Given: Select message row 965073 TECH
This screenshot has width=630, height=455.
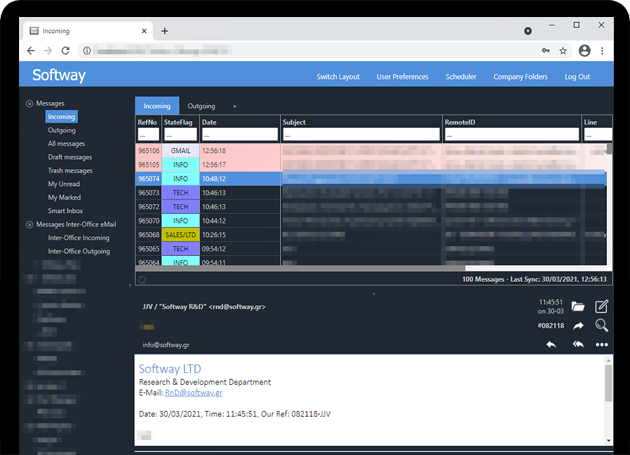Looking at the screenshot, I should tap(371, 193).
